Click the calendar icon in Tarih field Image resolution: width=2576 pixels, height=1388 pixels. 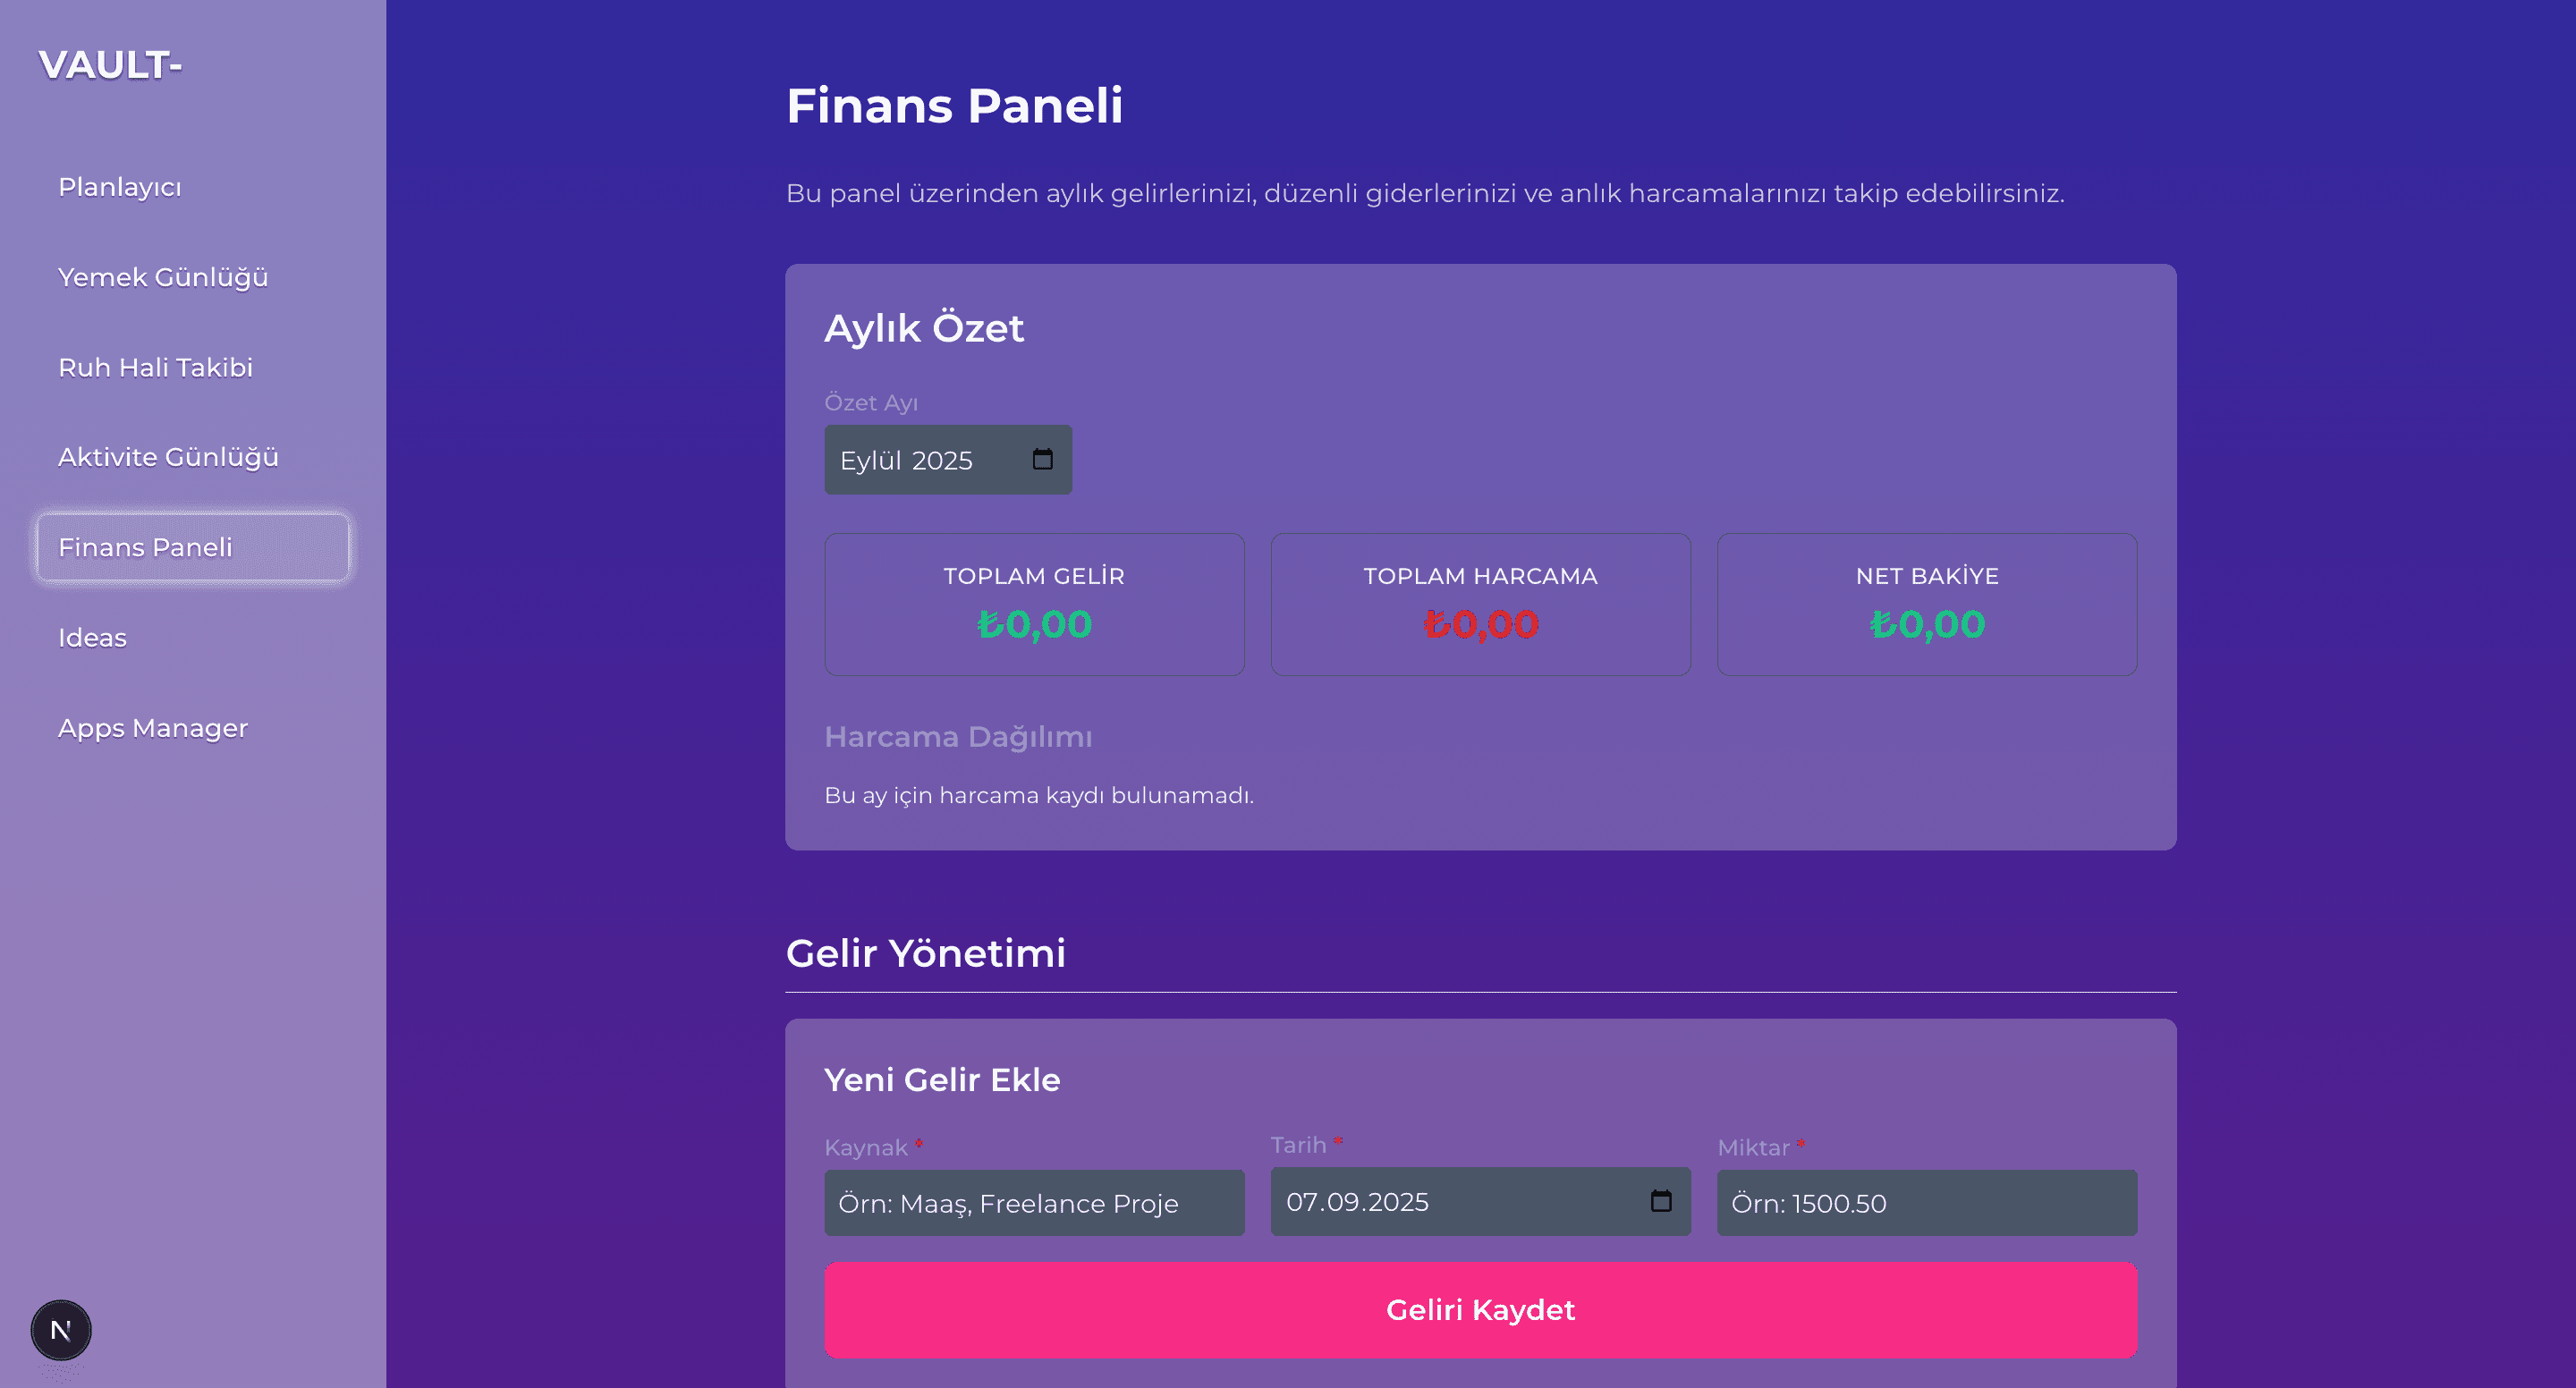(x=1660, y=1201)
